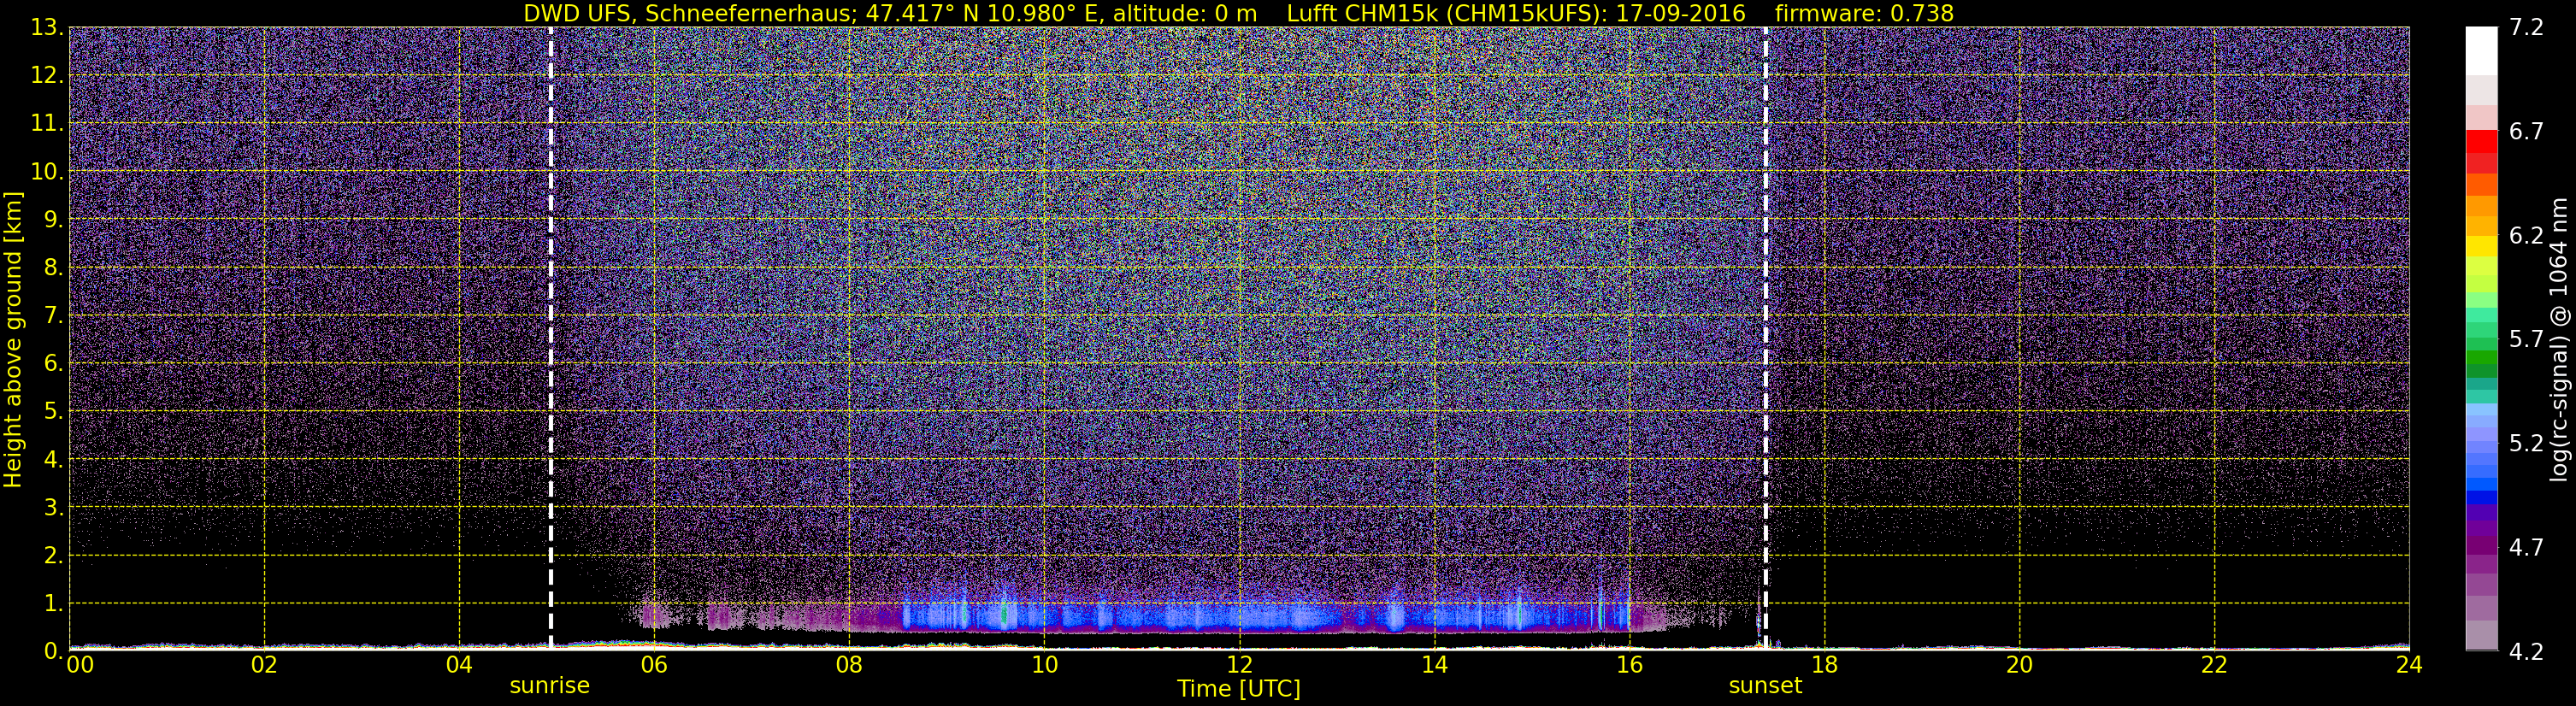This screenshot has height=706, width=2576.
Task: Click the height axis tick label '8.'
Action: [54, 267]
